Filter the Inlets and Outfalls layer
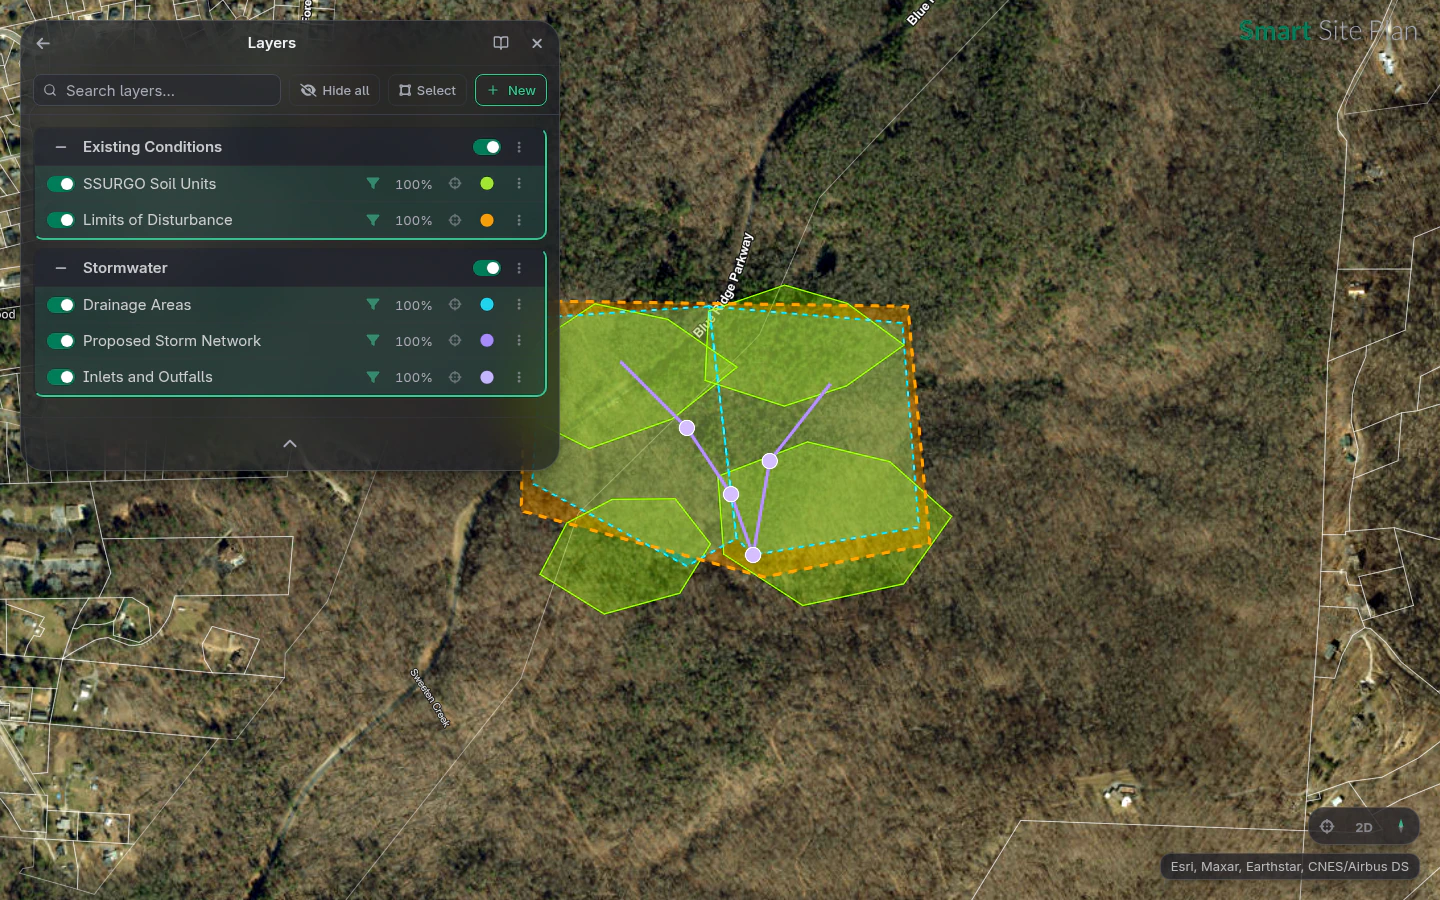The width and height of the screenshot is (1440, 900). click(373, 377)
